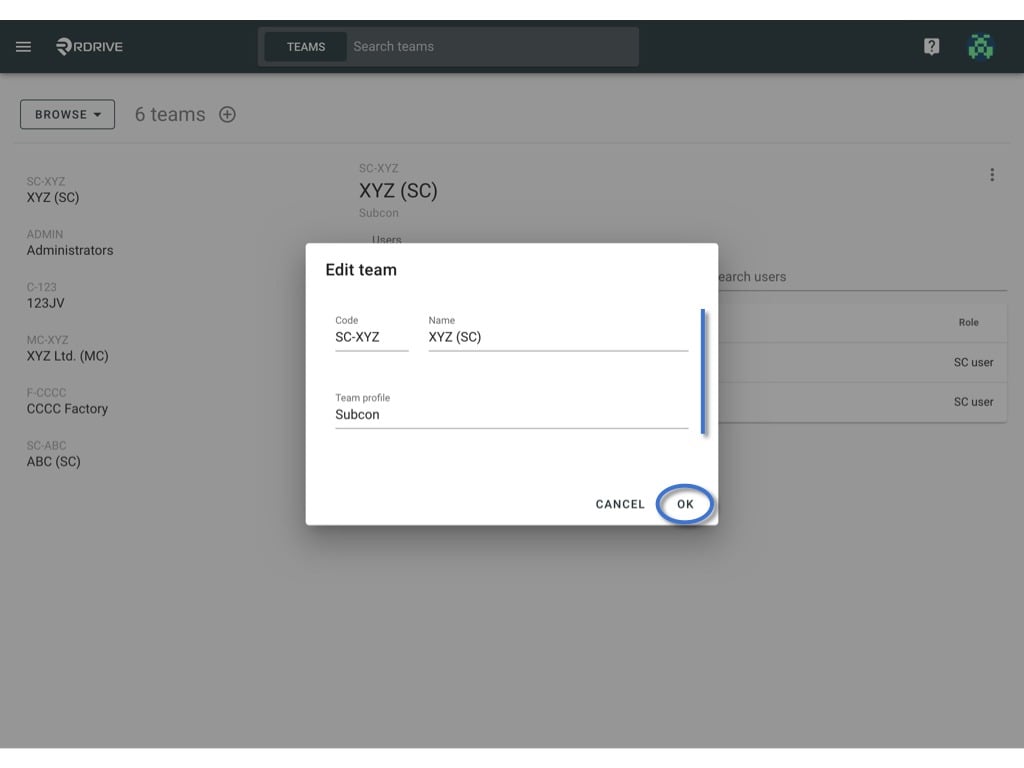The image size is (1024, 768).
Task: Select the Teams search scope tab
Action: click(x=306, y=46)
